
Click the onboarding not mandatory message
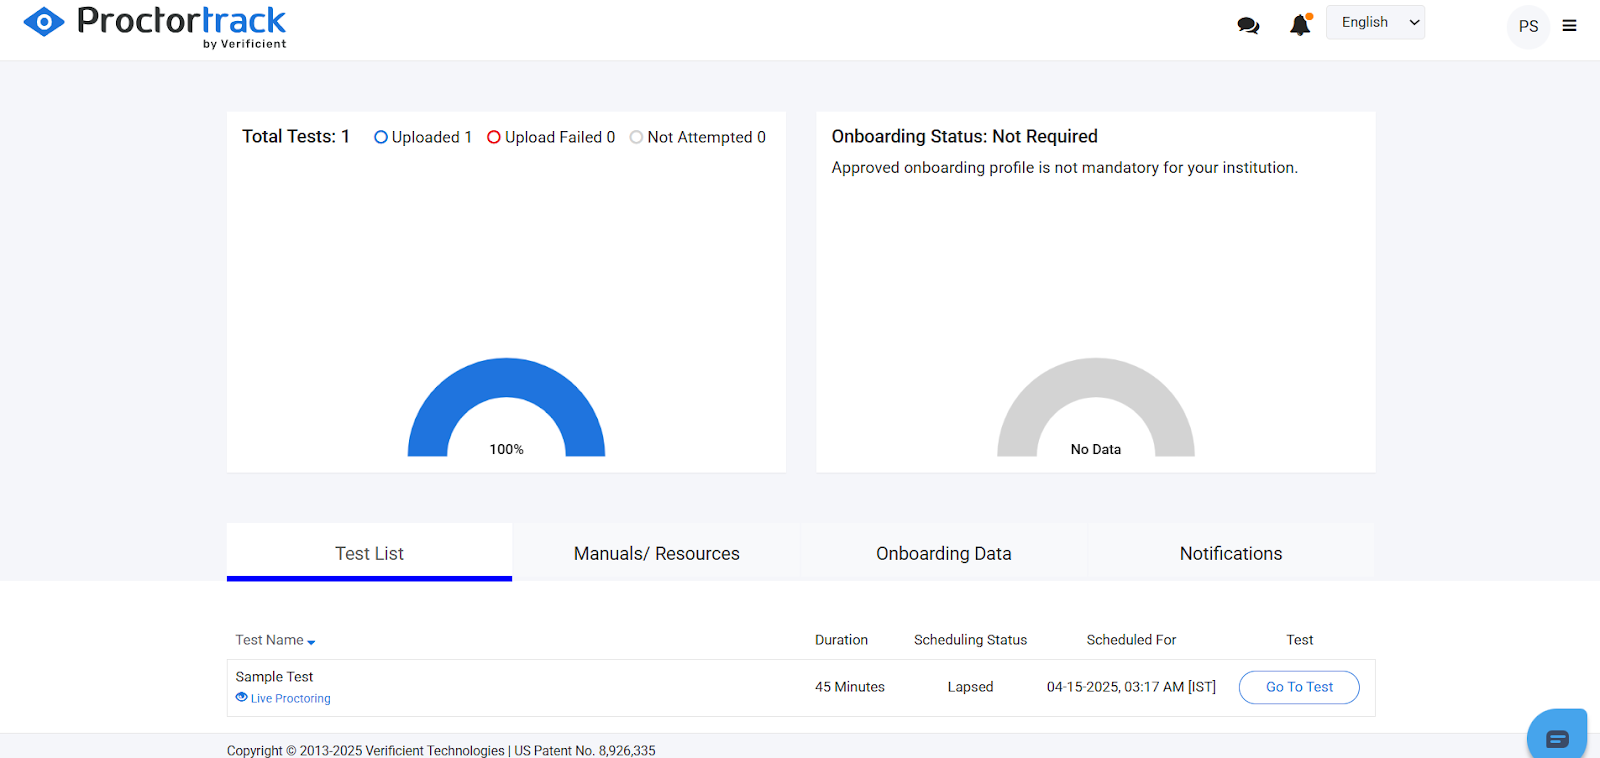click(1064, 168)
